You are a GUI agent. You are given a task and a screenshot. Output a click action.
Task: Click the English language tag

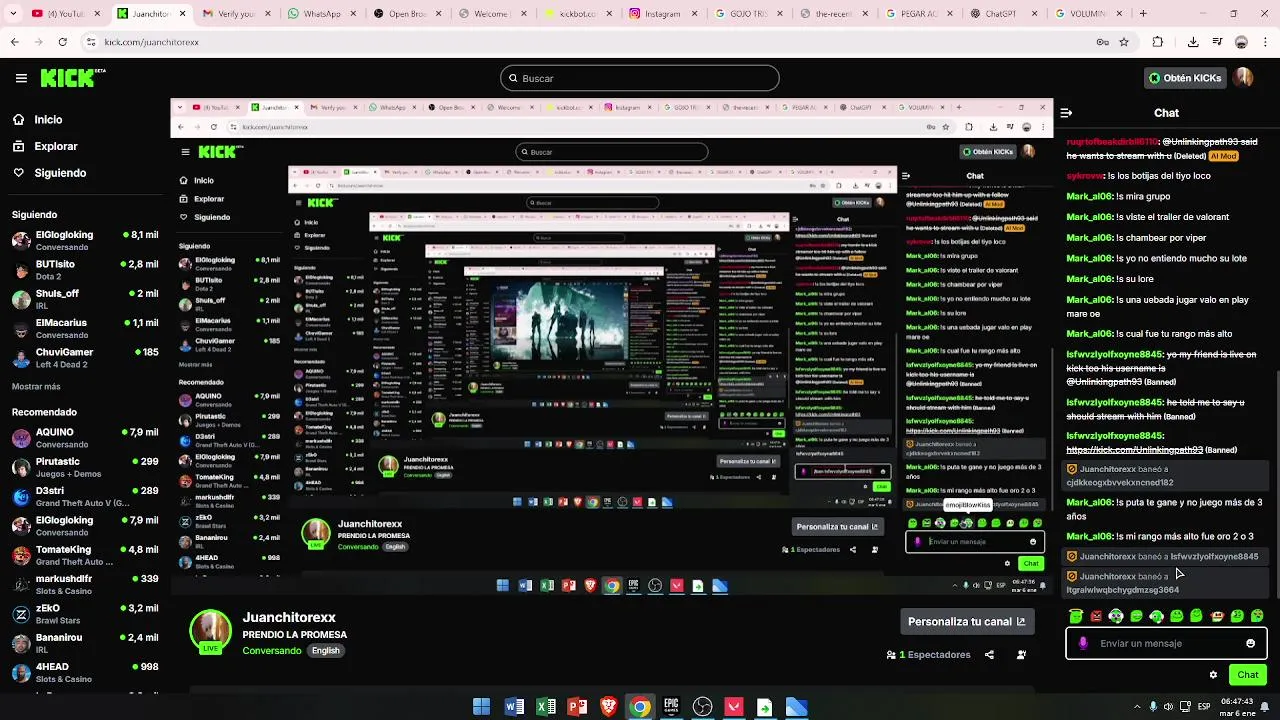[325, 650]
